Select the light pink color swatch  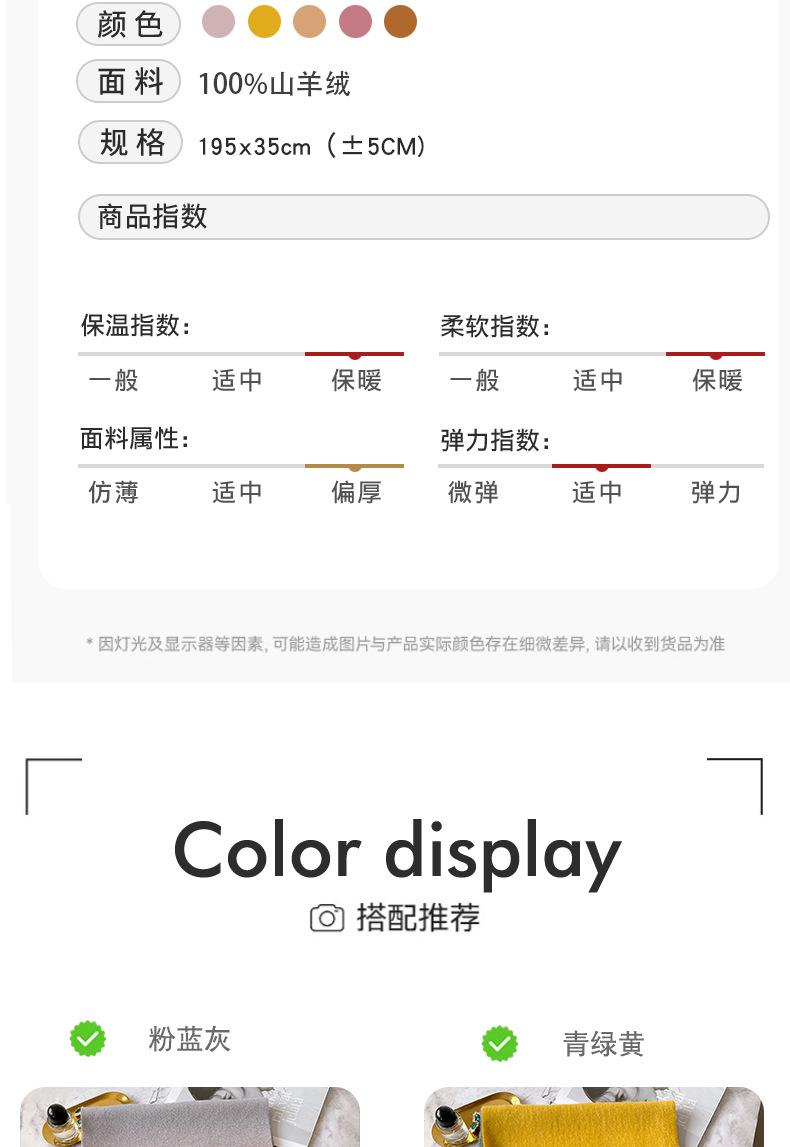pos(219,21)
